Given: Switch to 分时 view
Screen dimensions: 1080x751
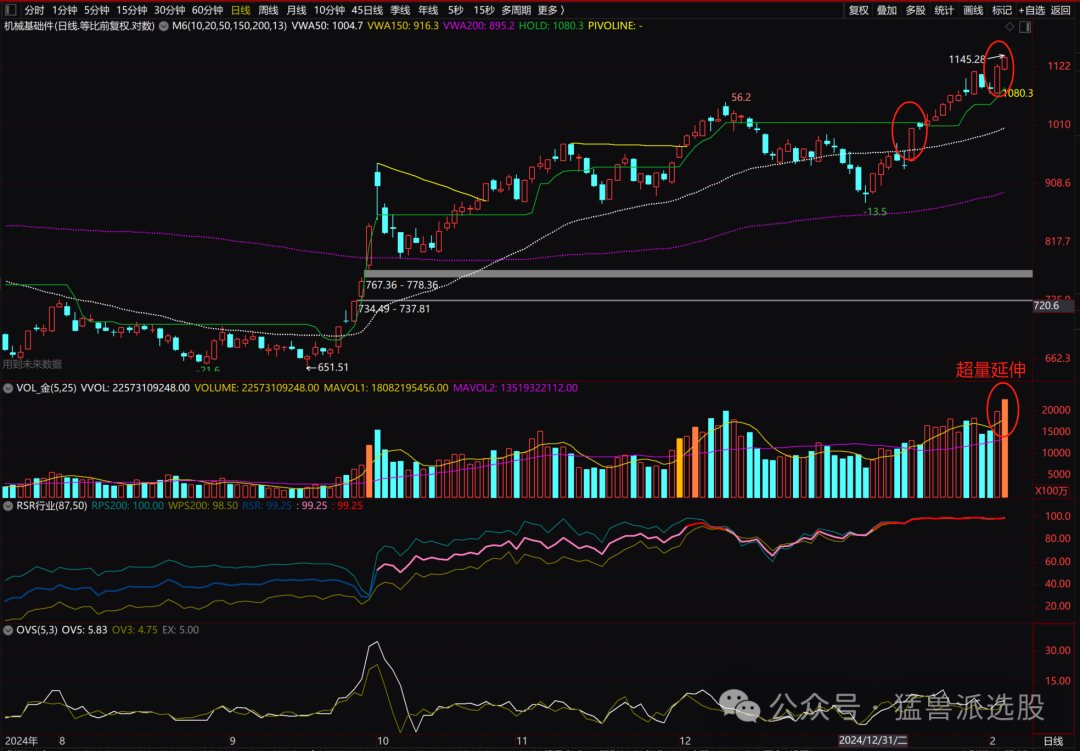Looking at the screenshot, I should (x=34, y=10).
